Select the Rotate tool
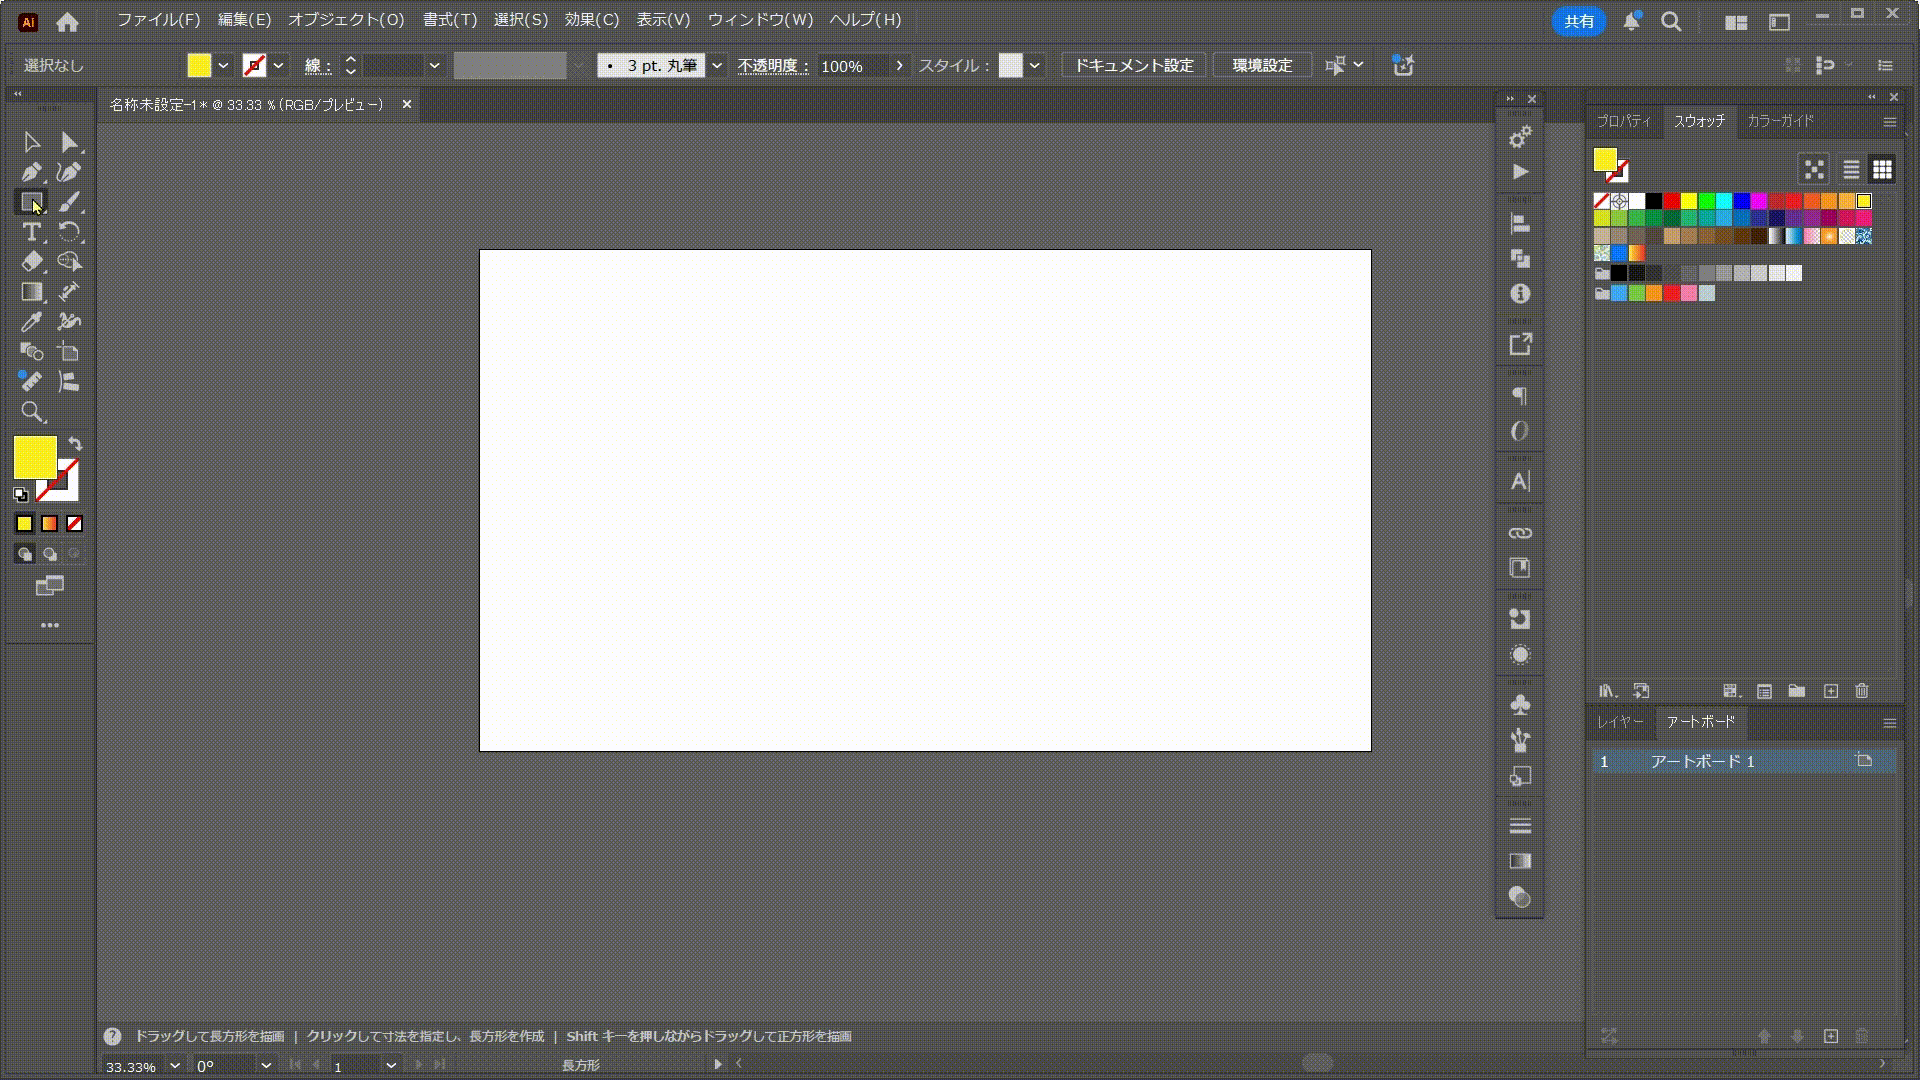Viewport: 1920px width, 1080px height. [69, 232]
